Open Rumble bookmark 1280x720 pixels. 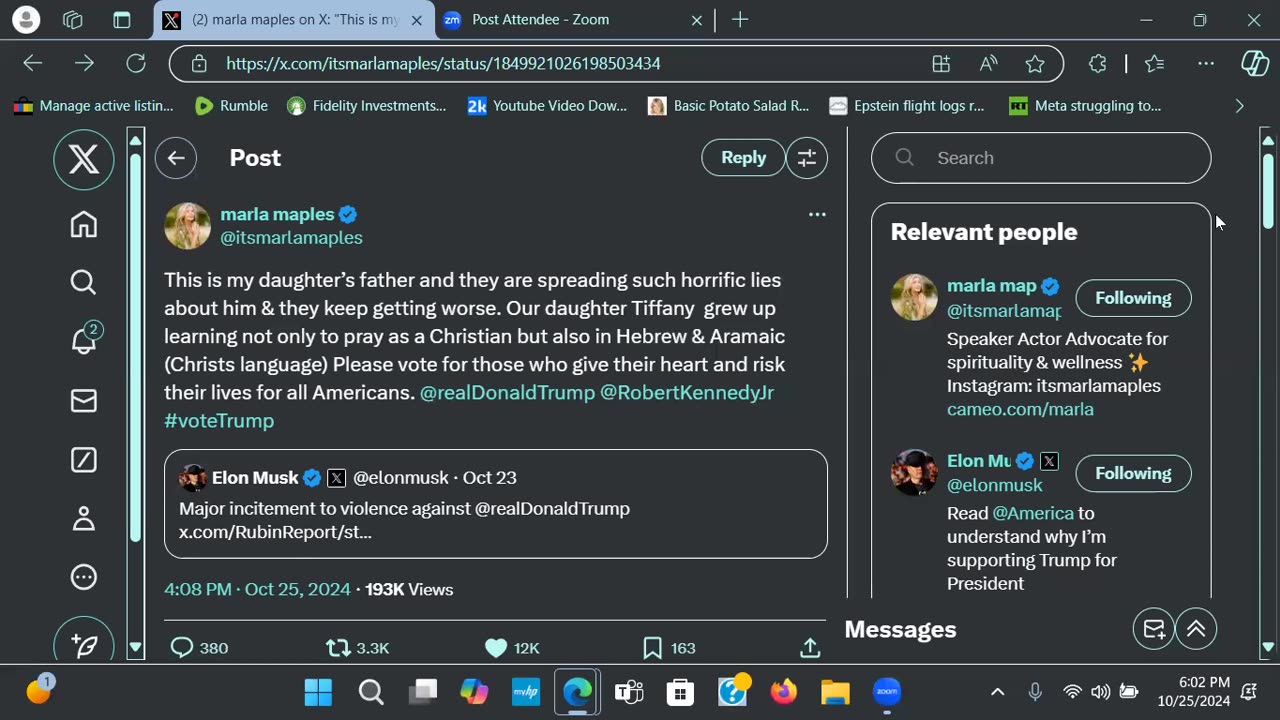pos(232,106)
